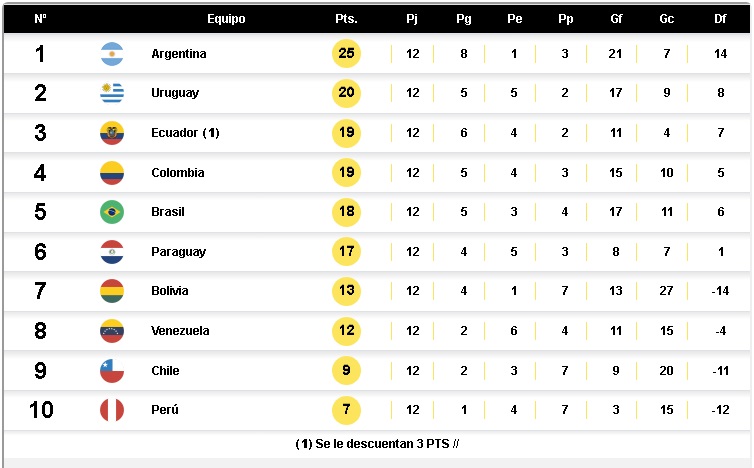Select the Venezuela team name
Image resolution: width=754 pixels, height=468 pixels.
[x=180, y=331]
